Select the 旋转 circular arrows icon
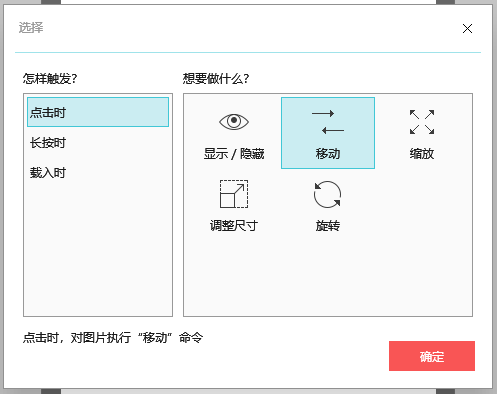Image resolution: width=497 pixels, height=394 pixels. click(x=327, y=194)
